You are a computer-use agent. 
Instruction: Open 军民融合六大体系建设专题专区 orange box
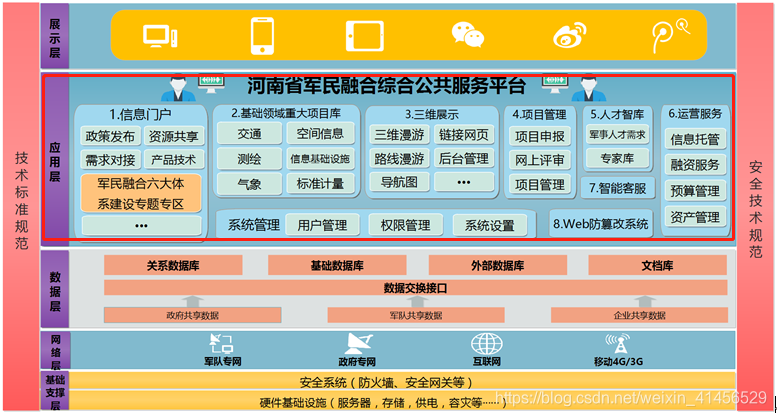(x=141, y=193)
